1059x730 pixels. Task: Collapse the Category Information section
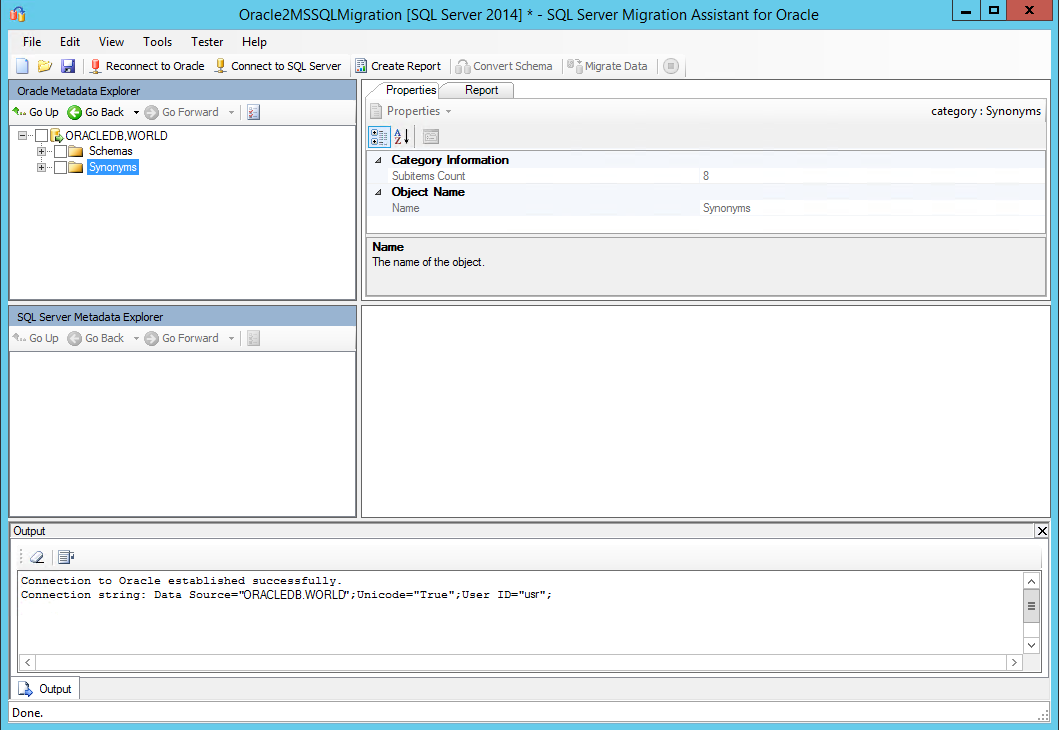click(378, 160)
